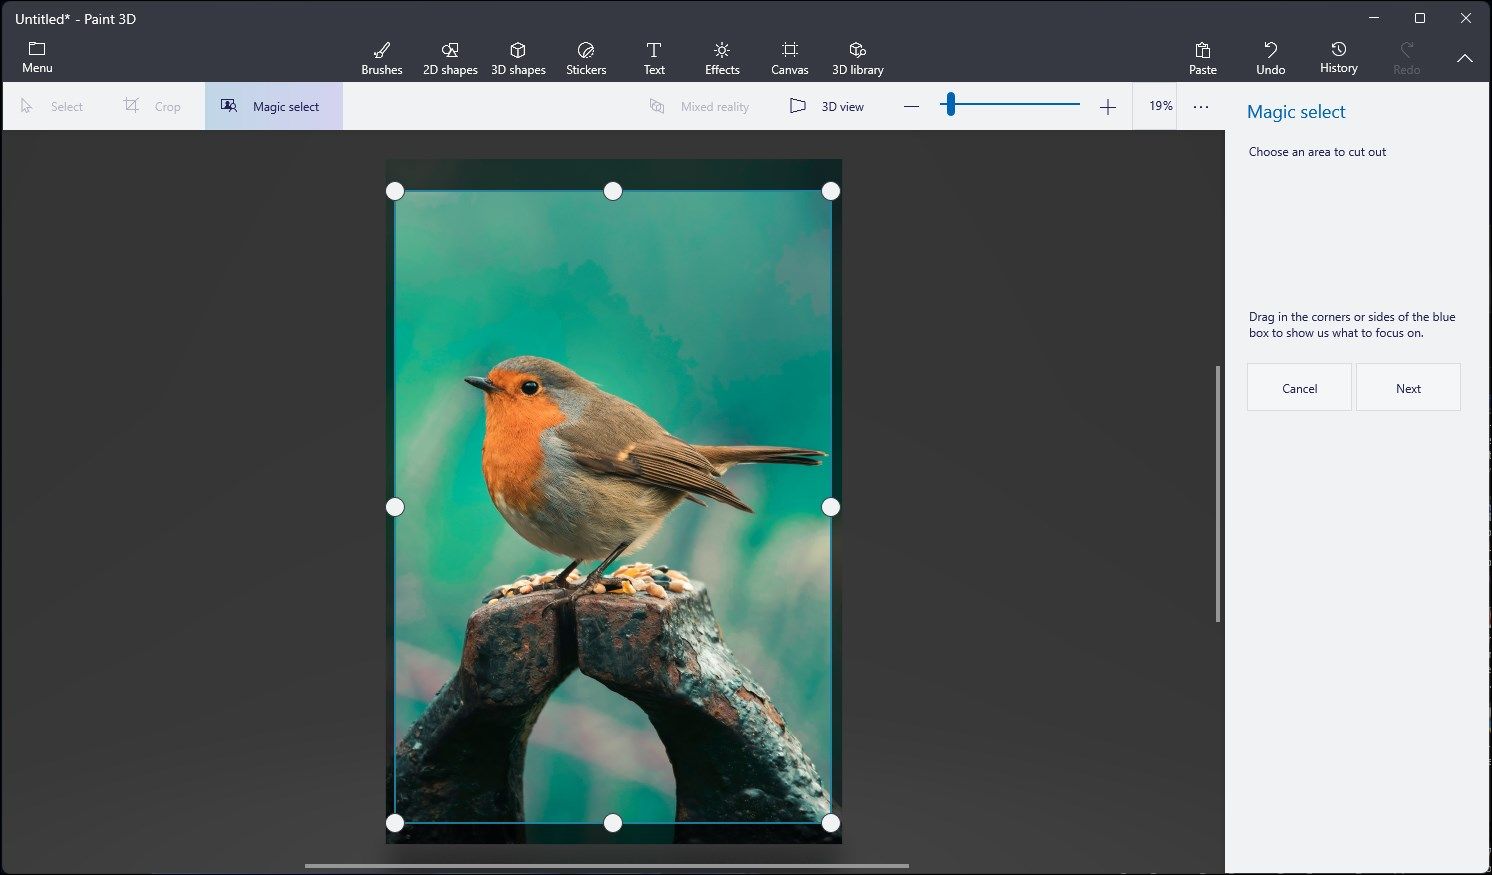Browse the 3D library
Image resolution: width=1492 pixels, height=875 pixels.
tap(857, 55)
